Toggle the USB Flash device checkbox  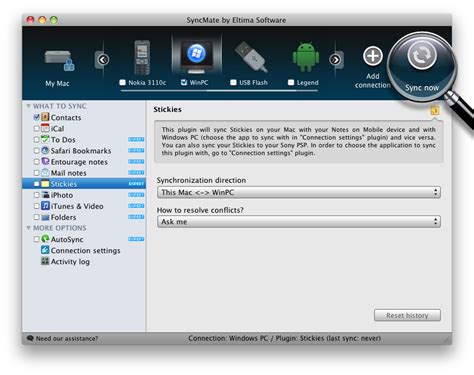233,82
